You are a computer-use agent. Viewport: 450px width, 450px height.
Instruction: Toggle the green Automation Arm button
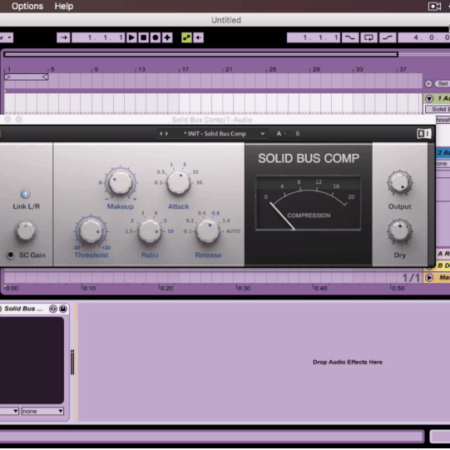(186, 38)
